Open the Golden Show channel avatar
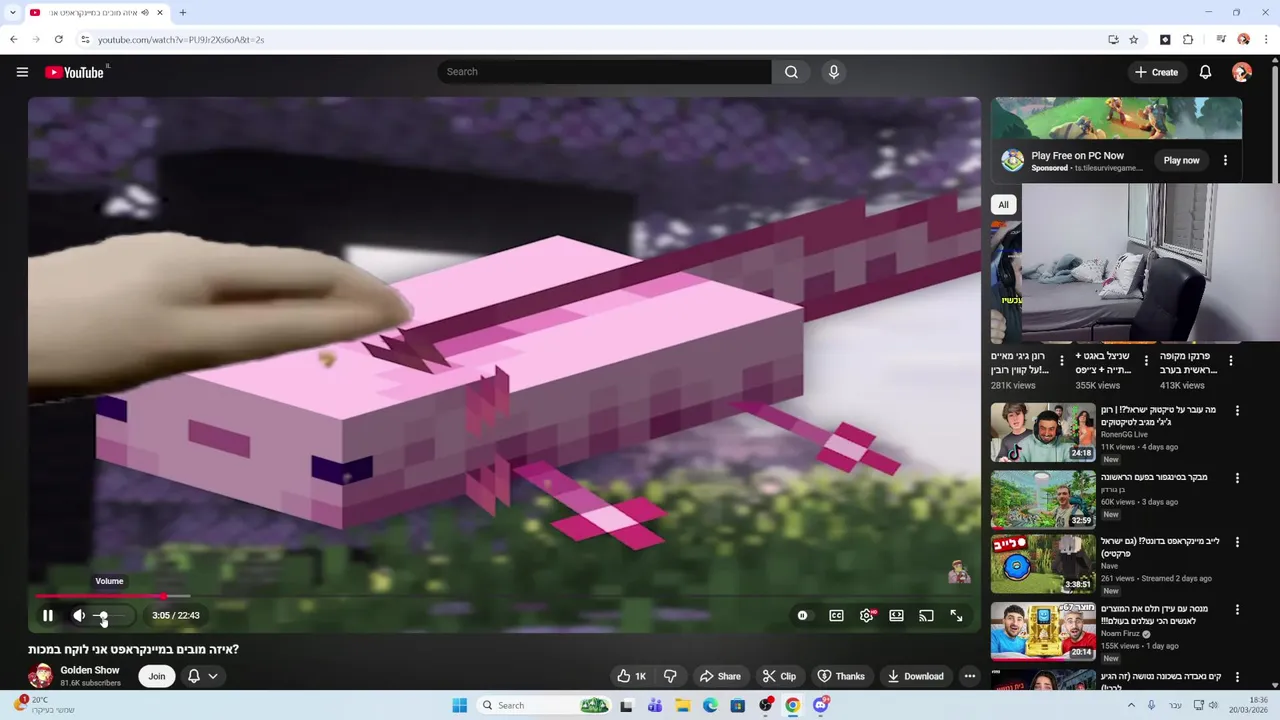 (41, 676)
